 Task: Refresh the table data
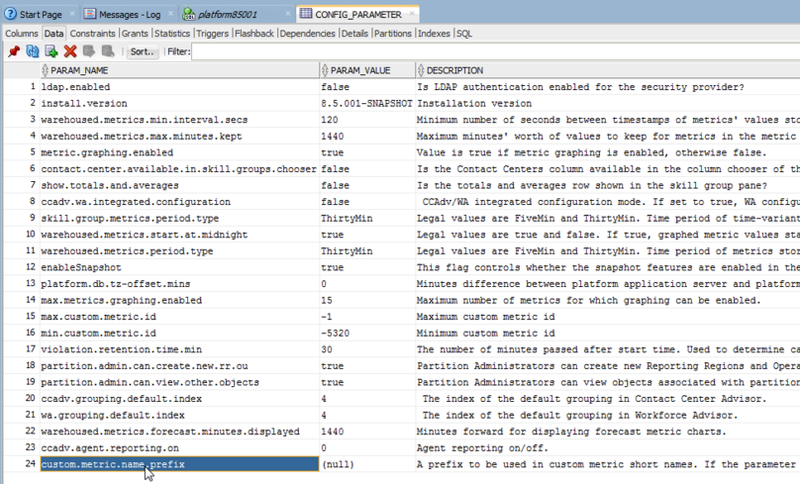pyautogui.click(x=31, y=51)
